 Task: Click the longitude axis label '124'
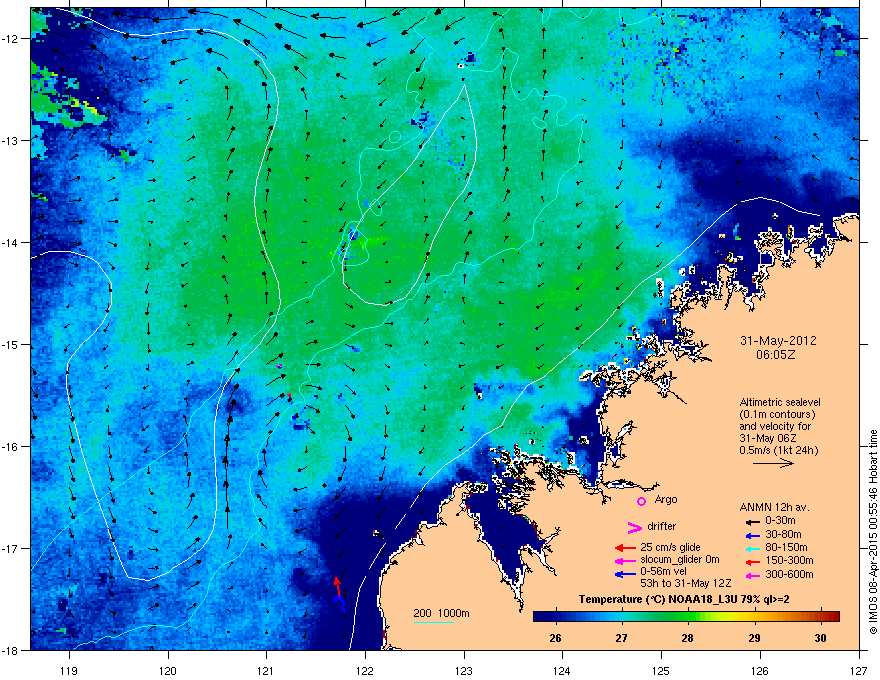click(562, 670)
